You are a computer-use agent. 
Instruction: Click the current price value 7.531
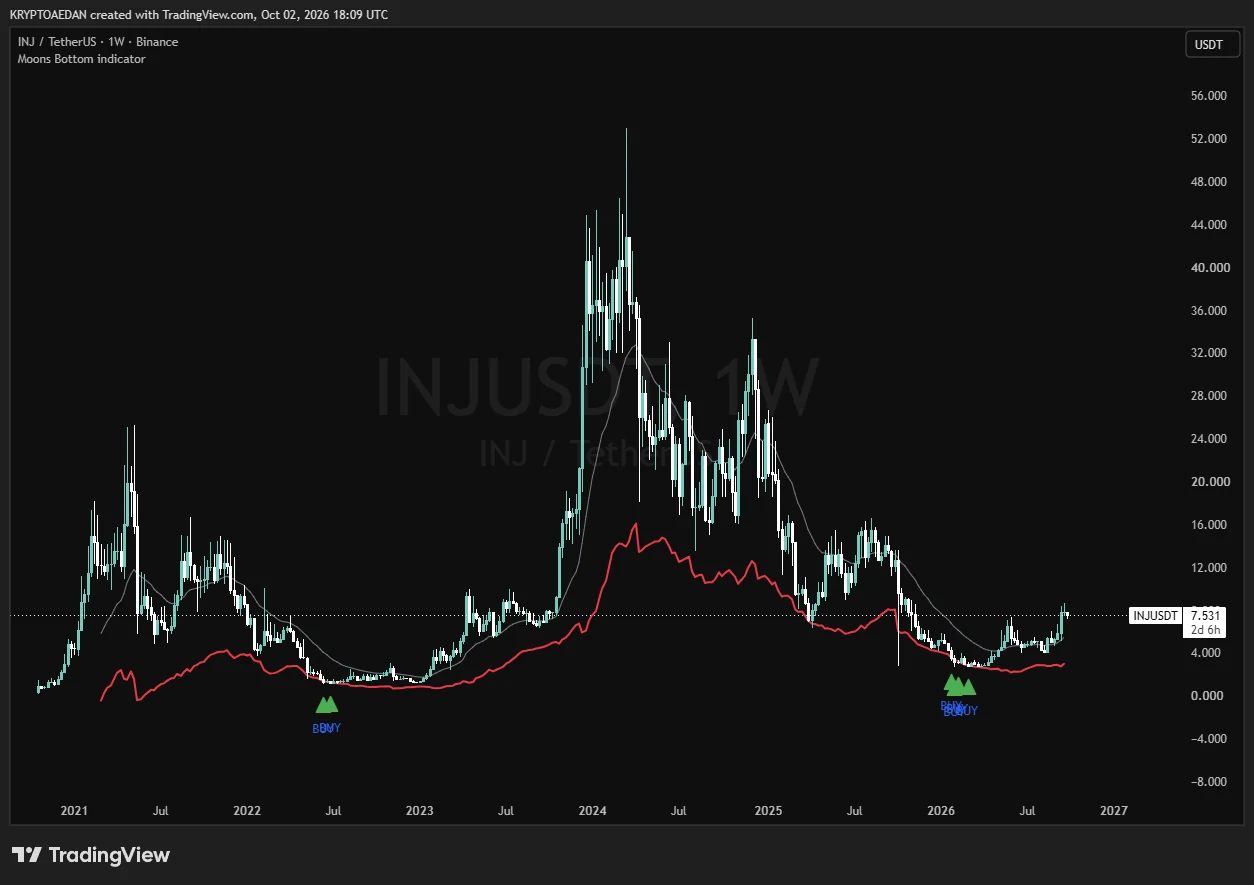pos(1204,616)
